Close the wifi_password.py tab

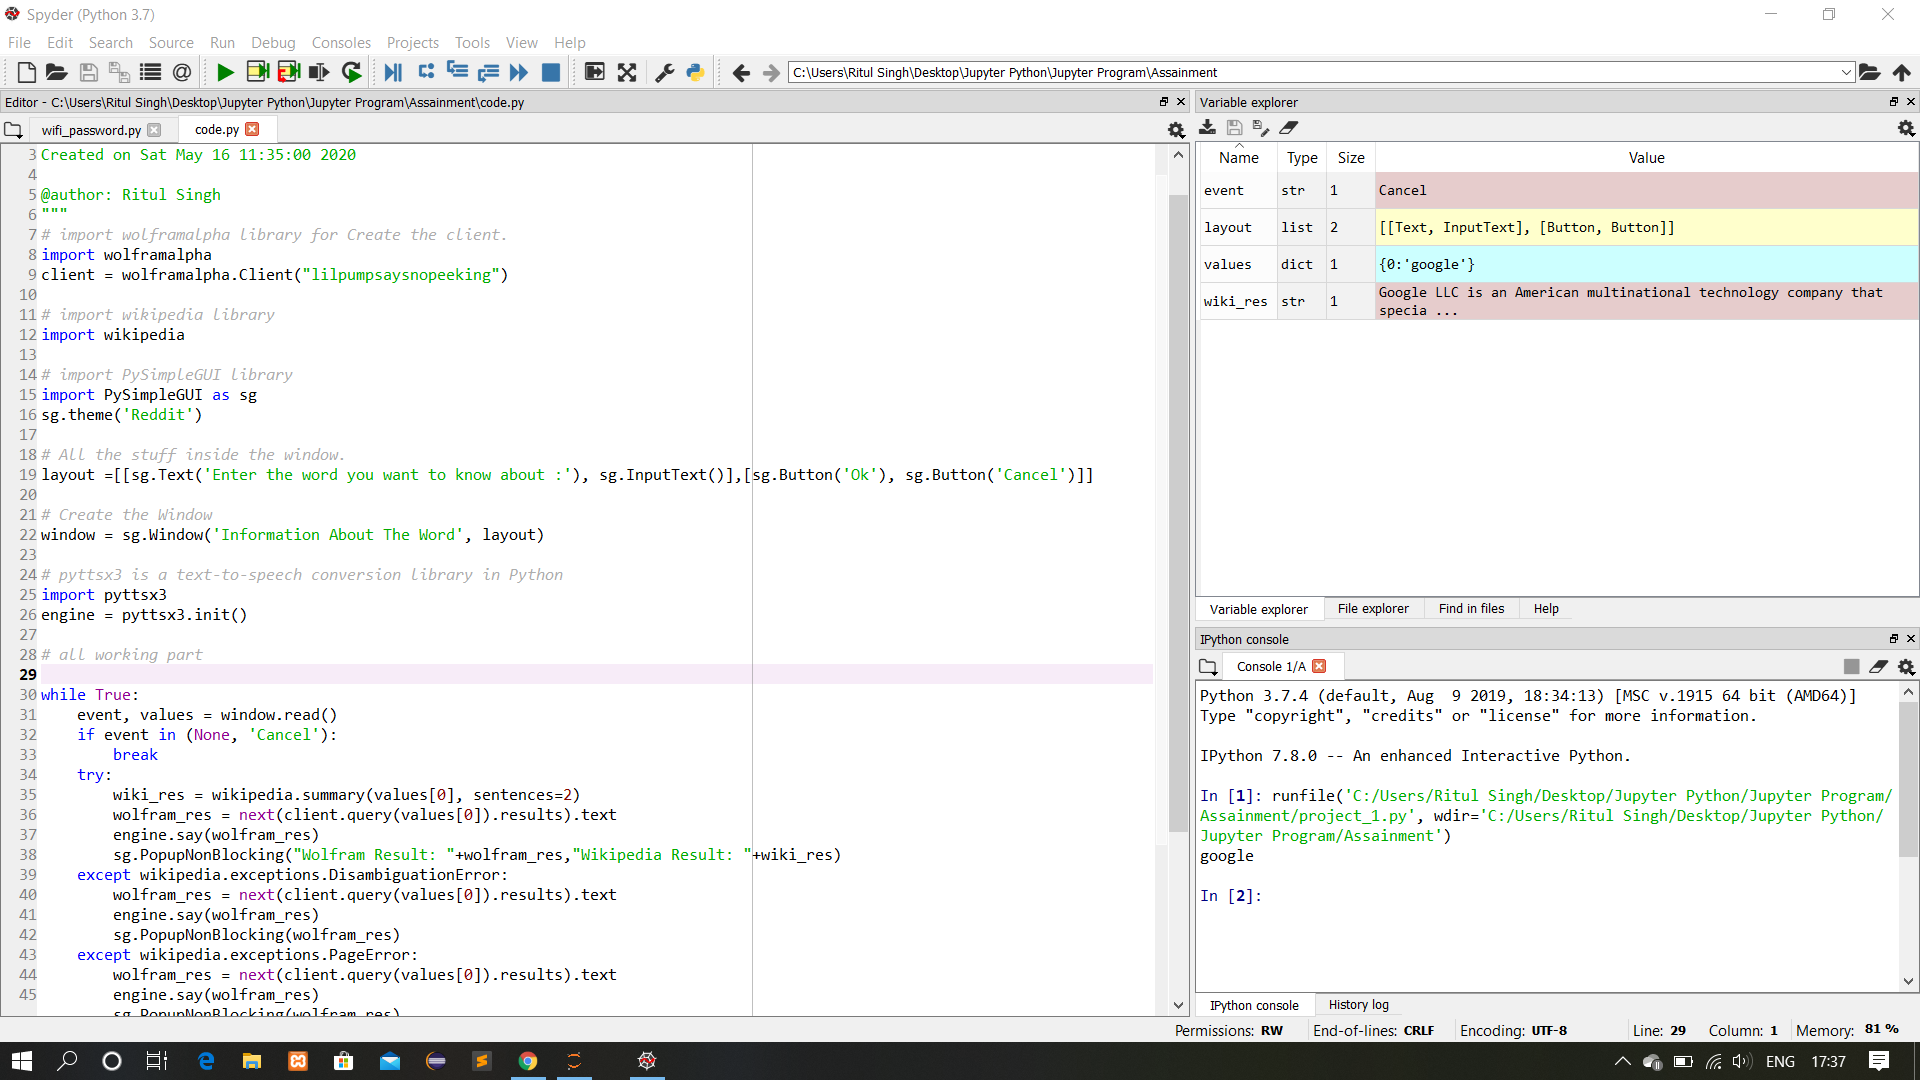154,130
